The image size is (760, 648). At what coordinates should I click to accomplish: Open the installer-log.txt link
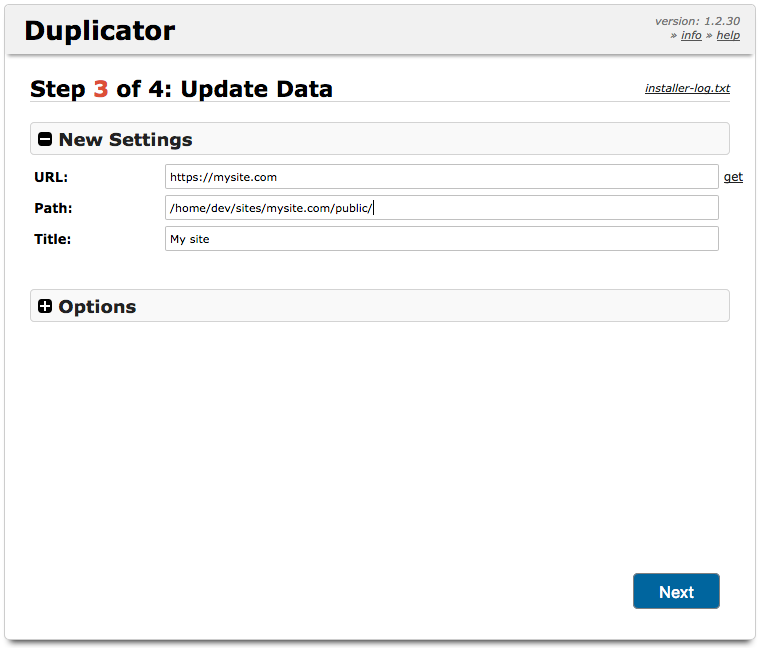point(687,88)
